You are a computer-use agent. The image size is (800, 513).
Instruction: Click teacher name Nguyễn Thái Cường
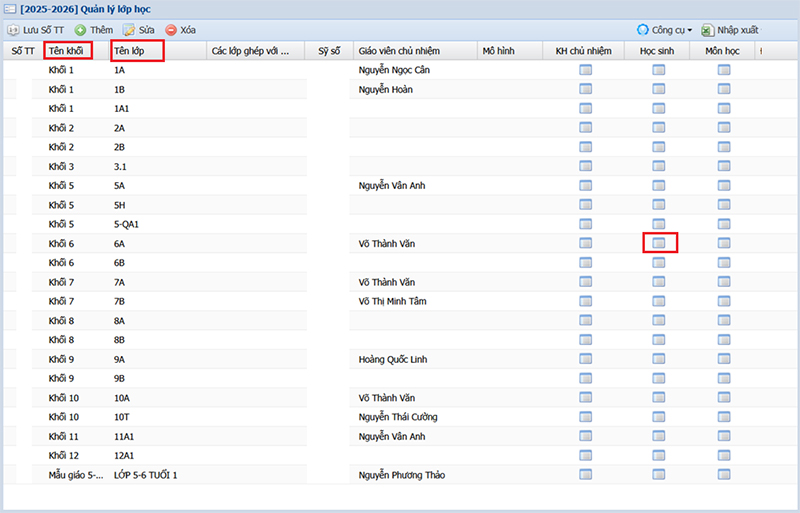[397, 417]
